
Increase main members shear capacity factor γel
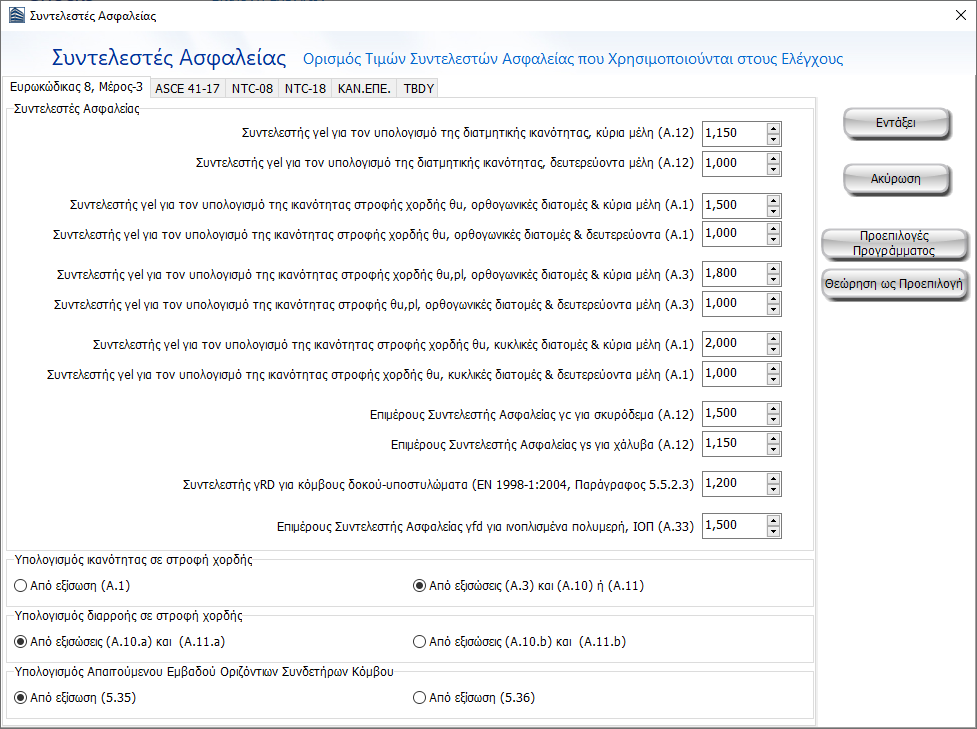(773, 128)
